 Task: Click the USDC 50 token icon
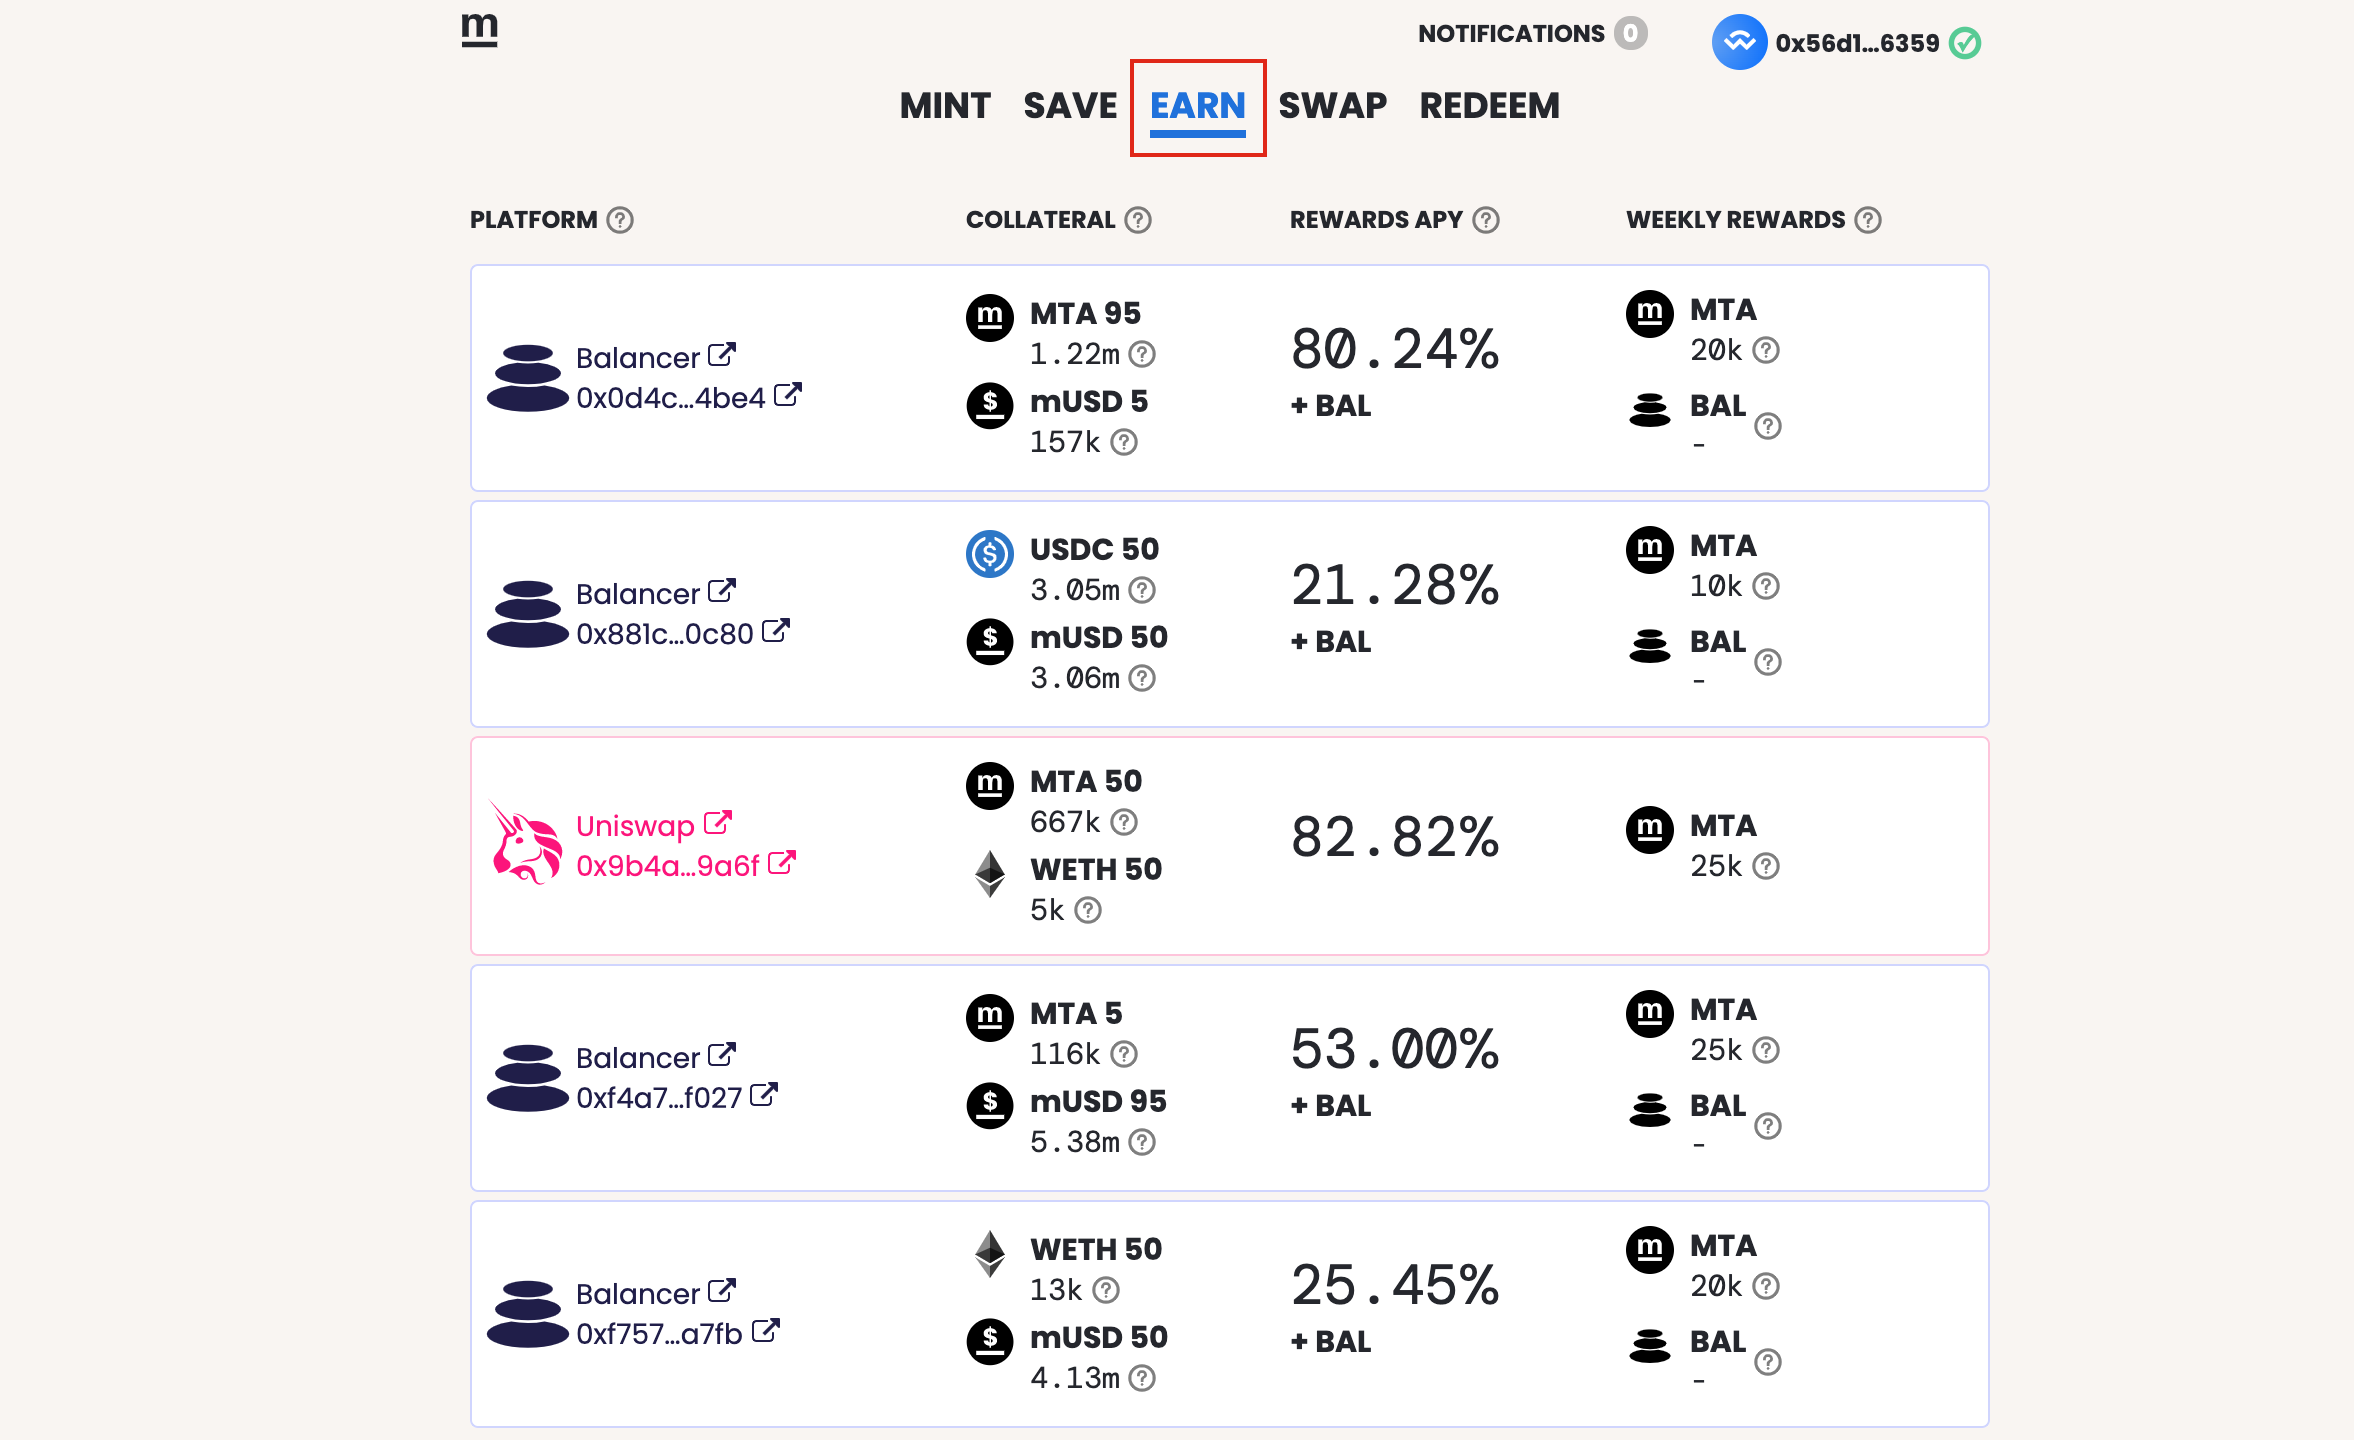990,553
